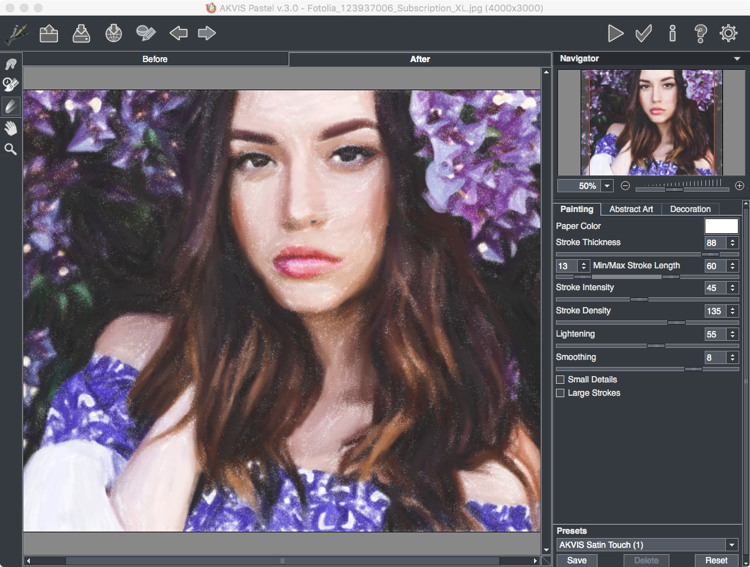Open the Preferences gear icon
Image resolution: width=750 pixels, height=567 pixels.
[x=728, y=33]
